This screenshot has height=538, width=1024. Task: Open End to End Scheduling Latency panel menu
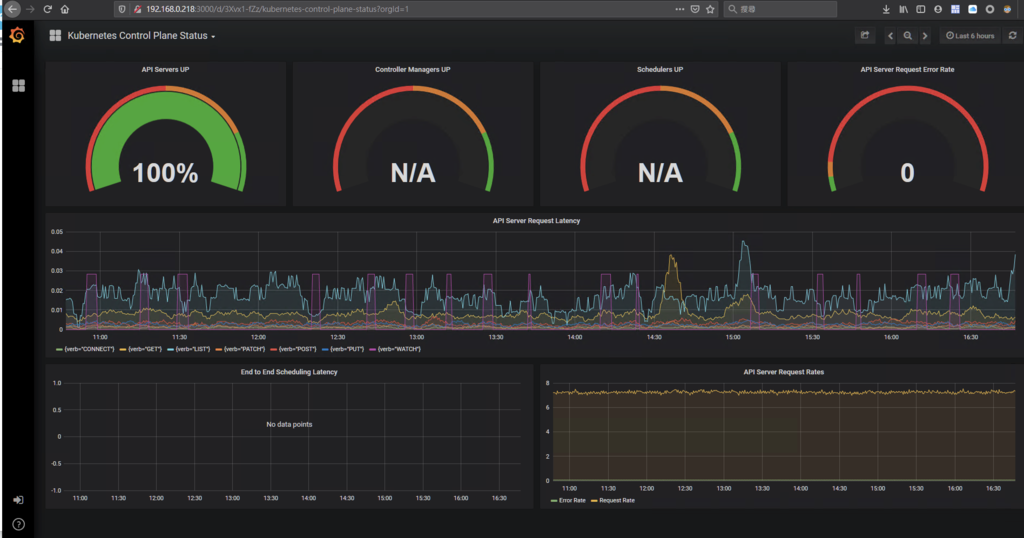[x=289, y=372]
